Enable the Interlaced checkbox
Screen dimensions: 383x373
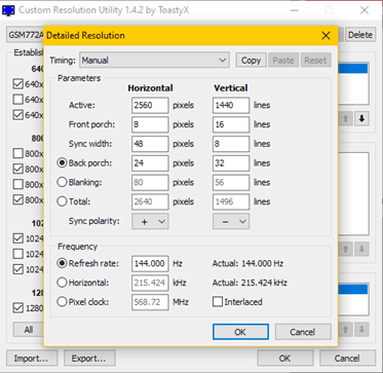tap(218, 302)
